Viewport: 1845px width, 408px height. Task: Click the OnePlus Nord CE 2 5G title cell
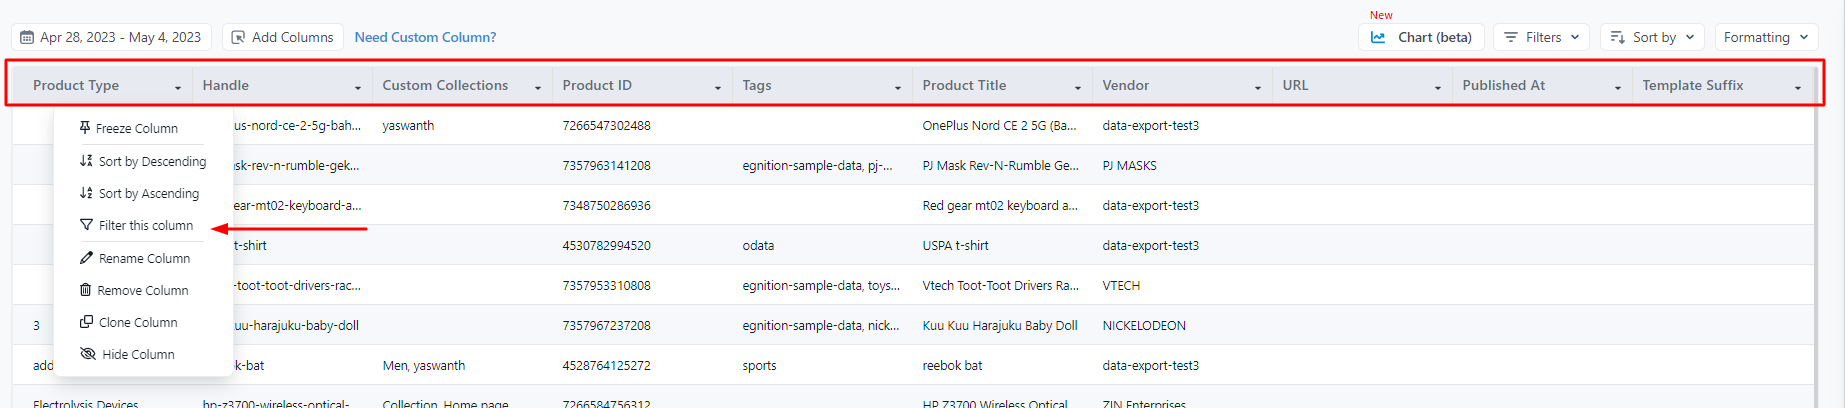(x=999, y=126)
